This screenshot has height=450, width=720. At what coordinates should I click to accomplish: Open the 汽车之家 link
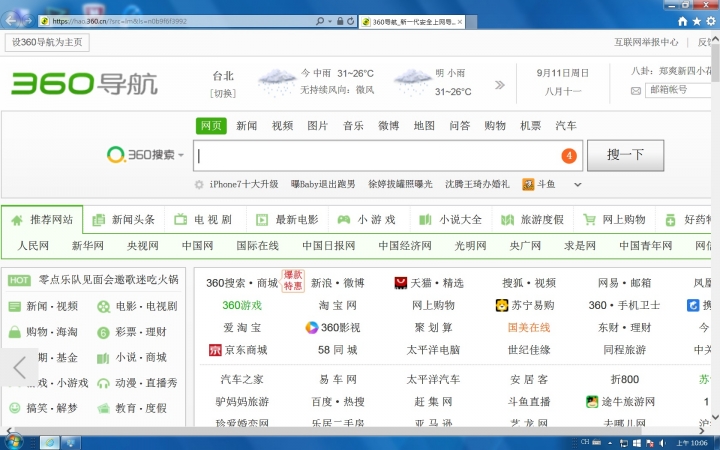click(242, 379)
